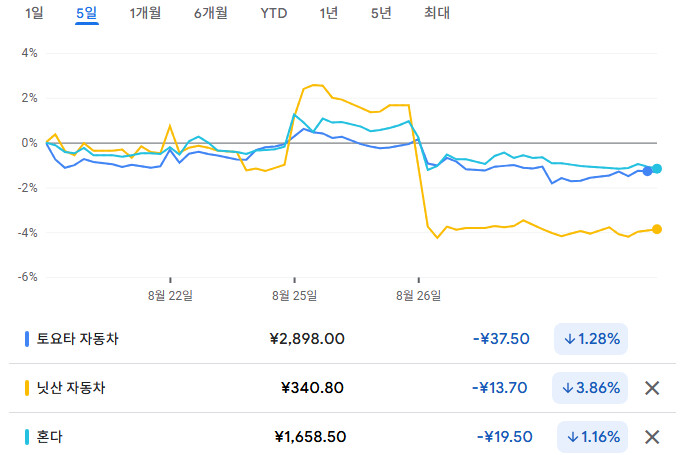Image resolution: width=697 pixels, height=455 pixels.
Task: Switch to the 6개월 range tab
Action: point(210,13)
